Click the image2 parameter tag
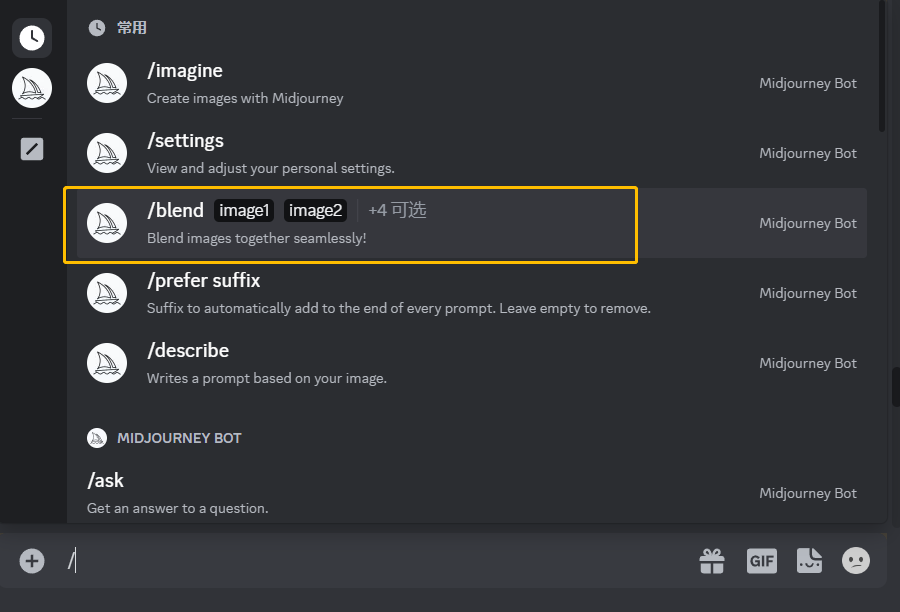The width and height of the screenshot is (900, 612). [x=315, y=211]
